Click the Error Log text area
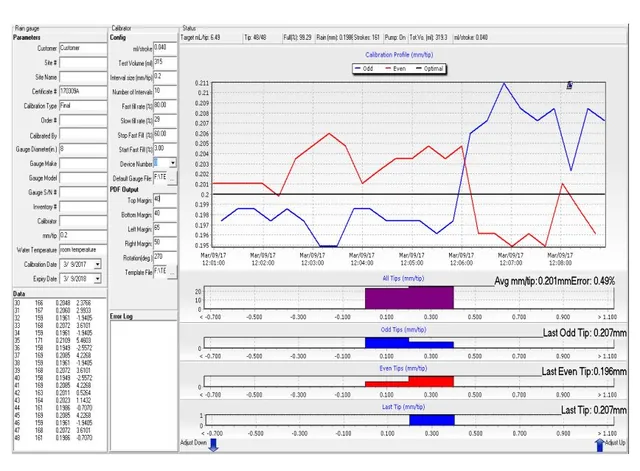Viewport: 640px width, 471px height. 143,386
